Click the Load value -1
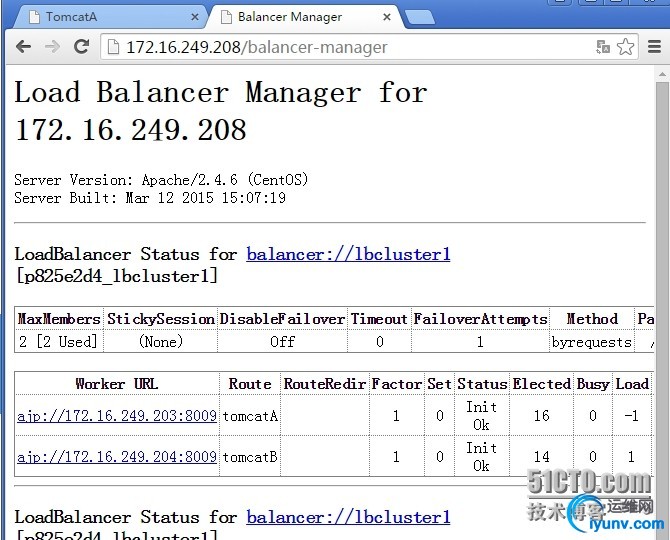Screen dimensions: 670x540 [x=631, y=416]
